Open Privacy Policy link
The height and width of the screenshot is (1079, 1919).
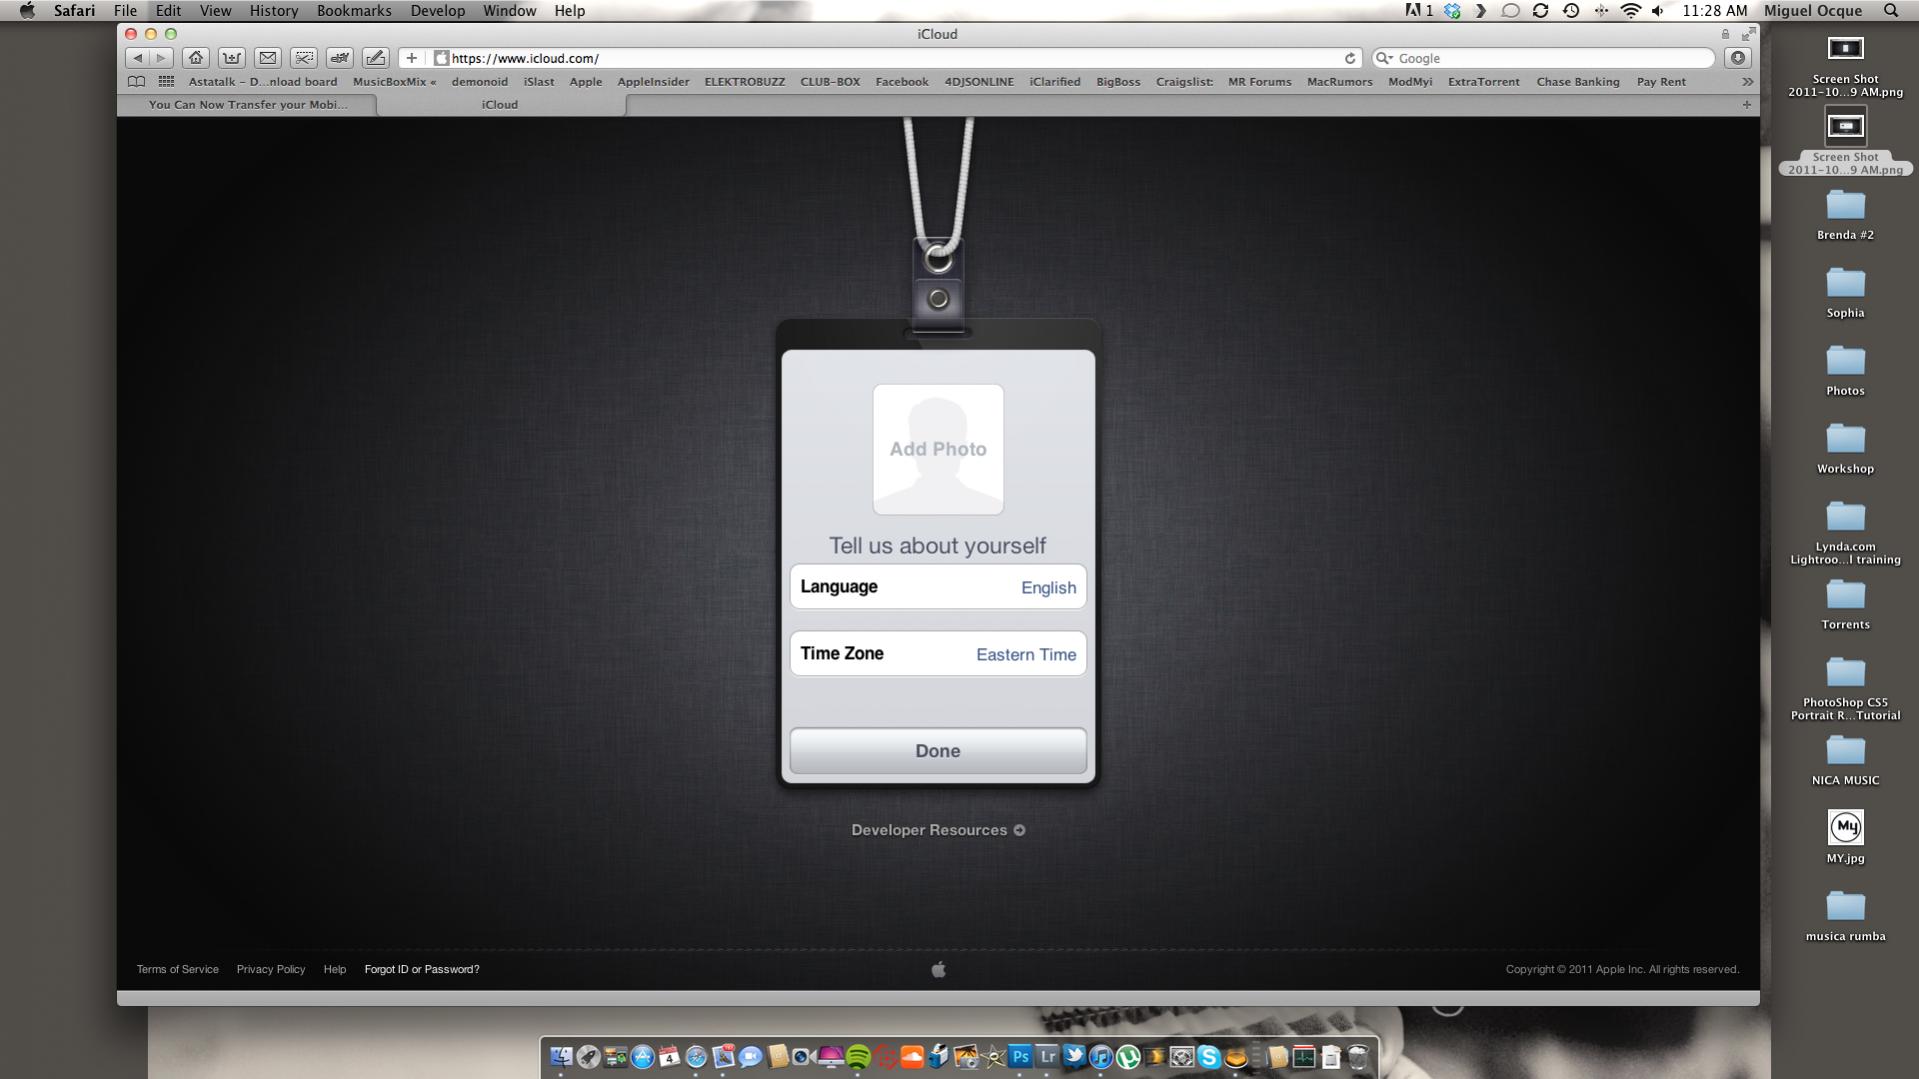[x=271, y=969]
